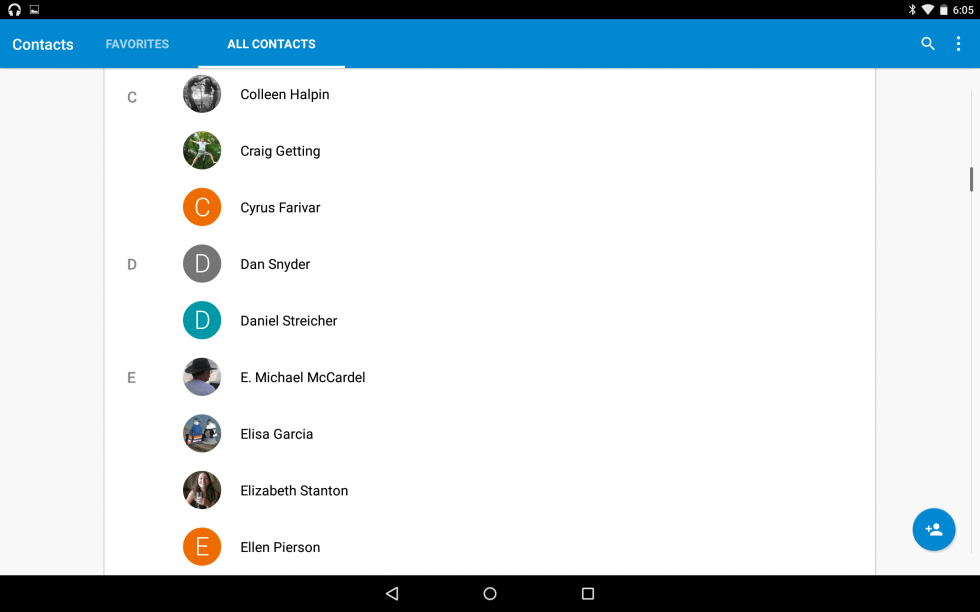Image resolution: width=980 pixels, height=612 pixels.
Task: Tap the Wi-Fi signal status icon
Action: (x=928, y=9)
